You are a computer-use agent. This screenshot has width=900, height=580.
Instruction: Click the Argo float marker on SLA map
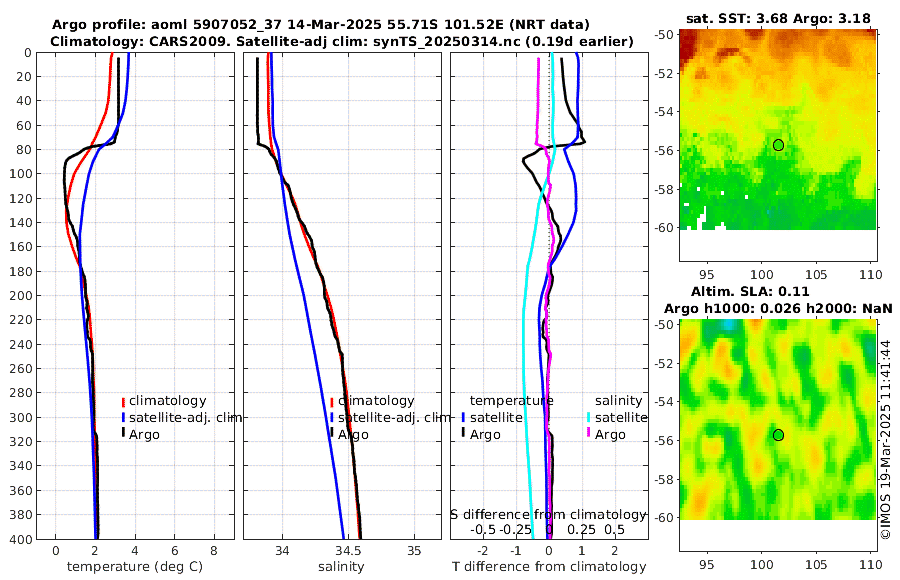point(778,435)
